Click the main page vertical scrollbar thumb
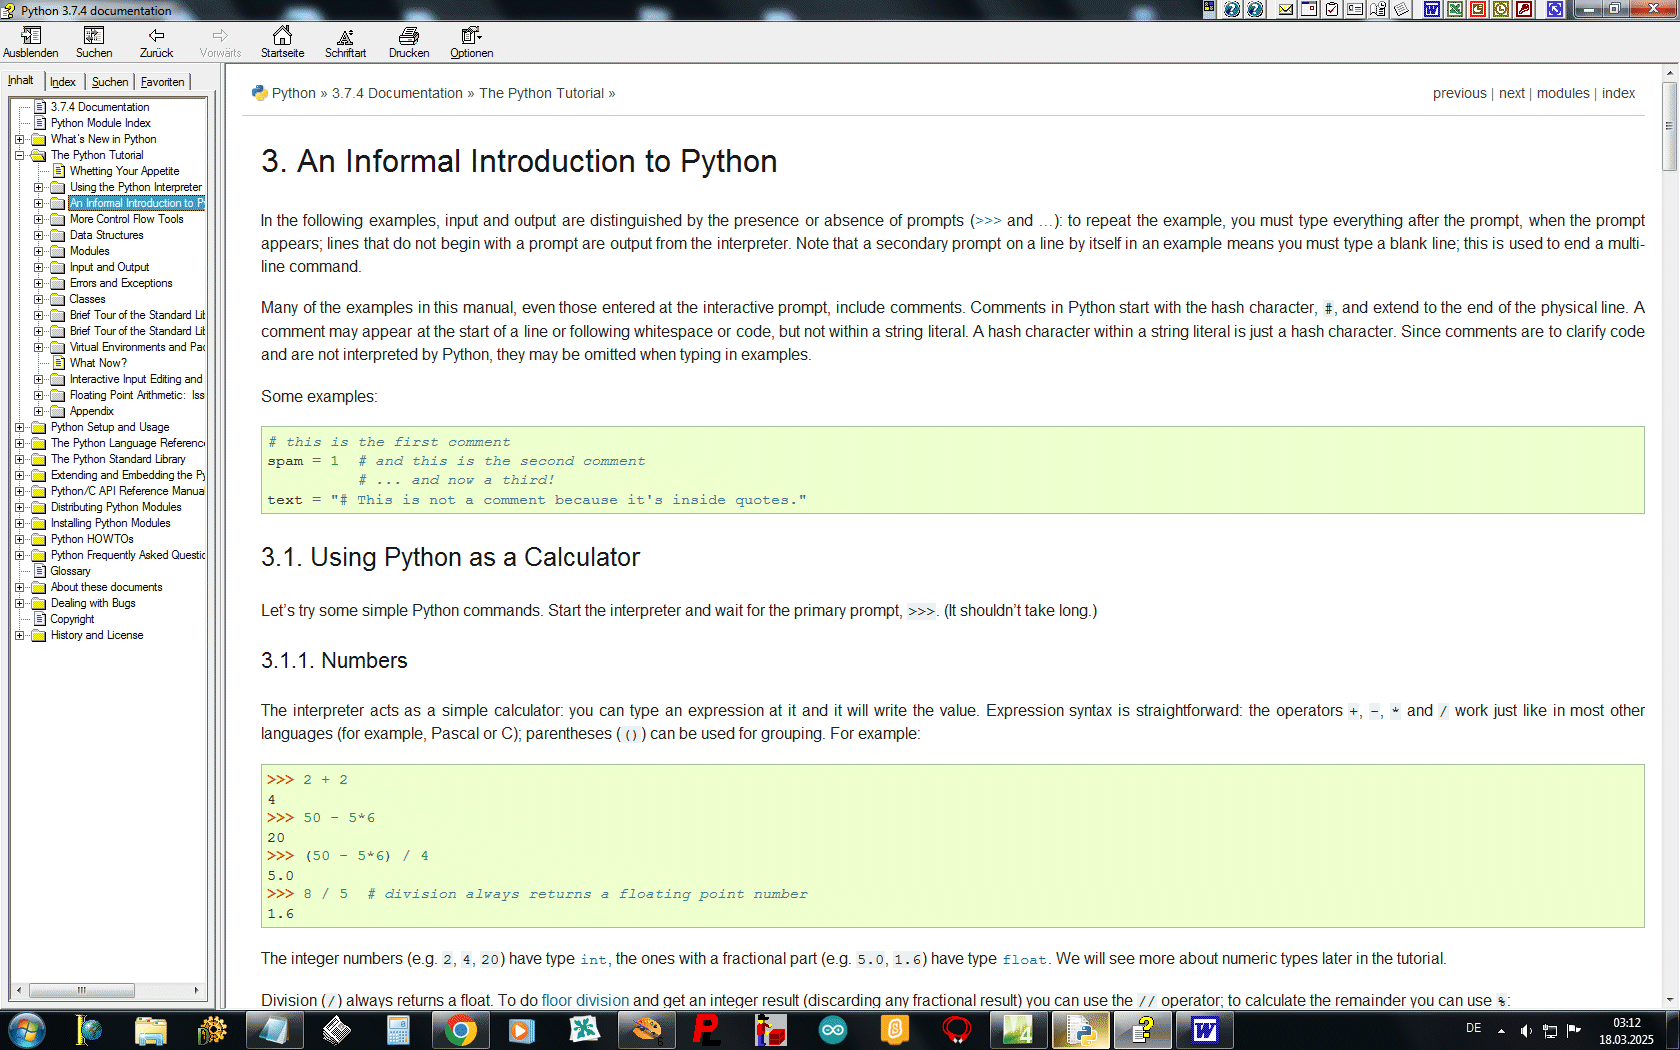1680x1050 pixels. 1669,126
